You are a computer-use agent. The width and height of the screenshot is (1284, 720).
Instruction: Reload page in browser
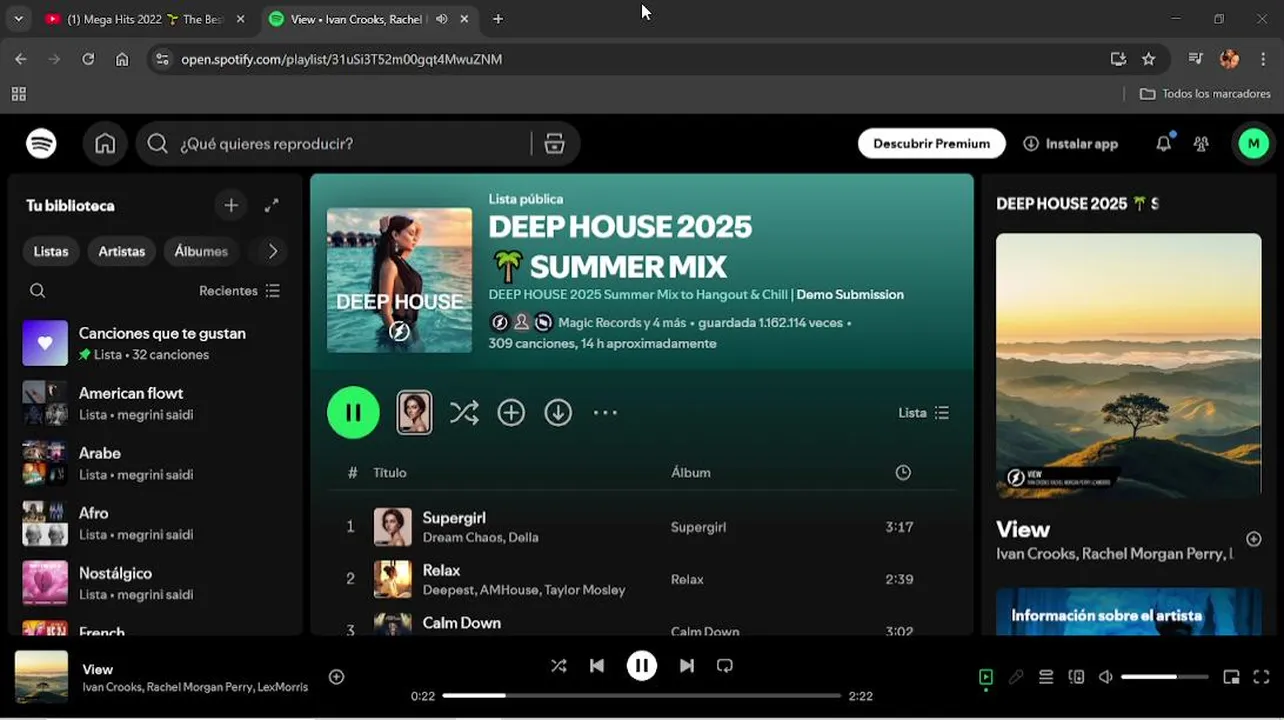88,59
